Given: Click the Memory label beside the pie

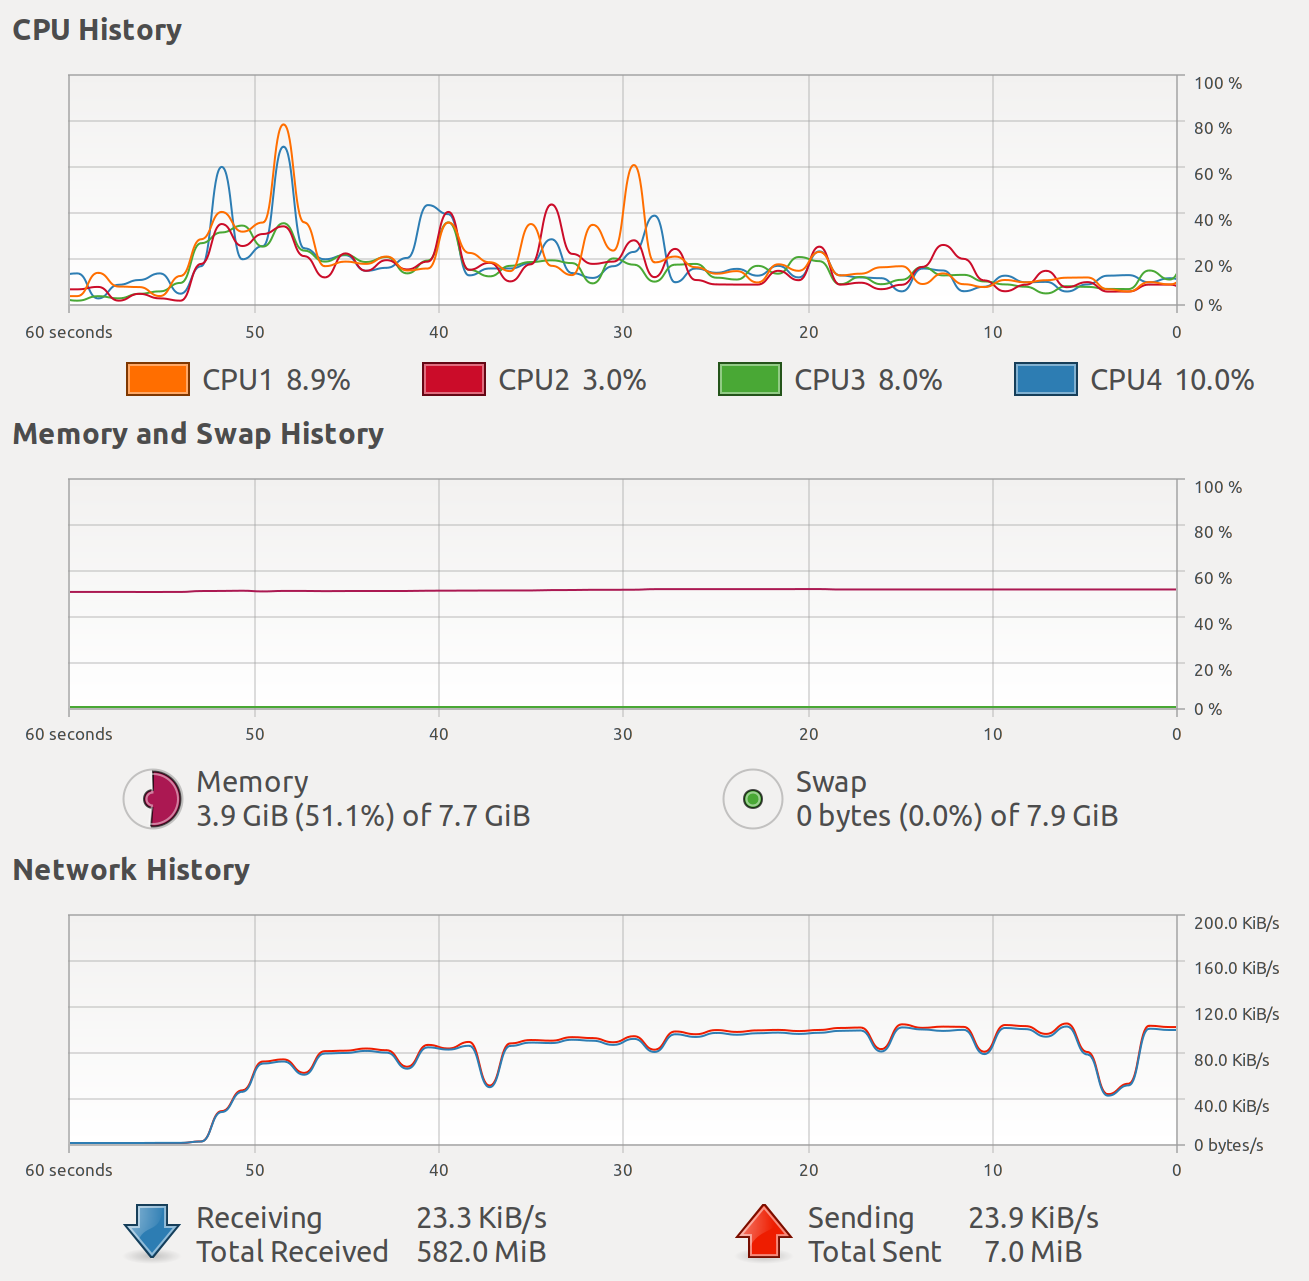Looking at the screenshot, I should pyautogui.click(x=252, y=782).
